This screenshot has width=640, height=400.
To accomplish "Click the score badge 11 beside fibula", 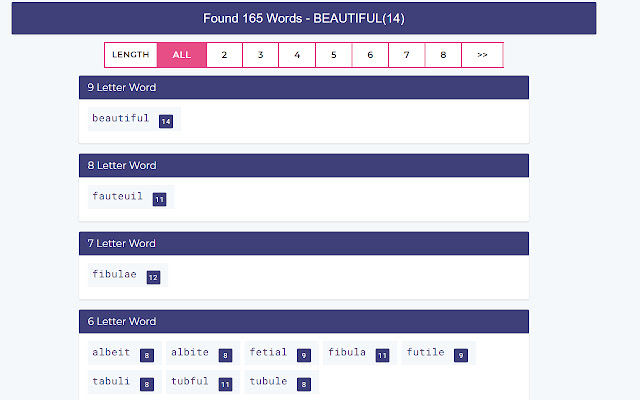I will [x=382, y=355].
